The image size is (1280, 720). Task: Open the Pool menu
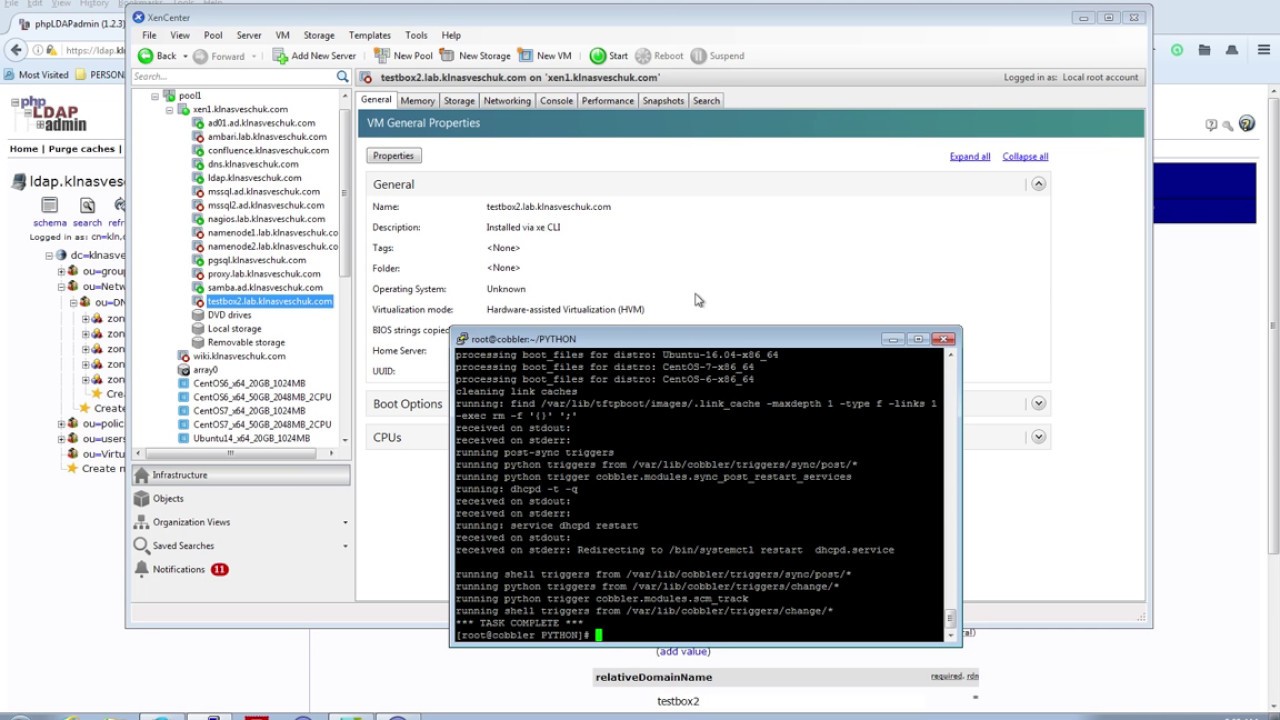click(x=213, y=35)
